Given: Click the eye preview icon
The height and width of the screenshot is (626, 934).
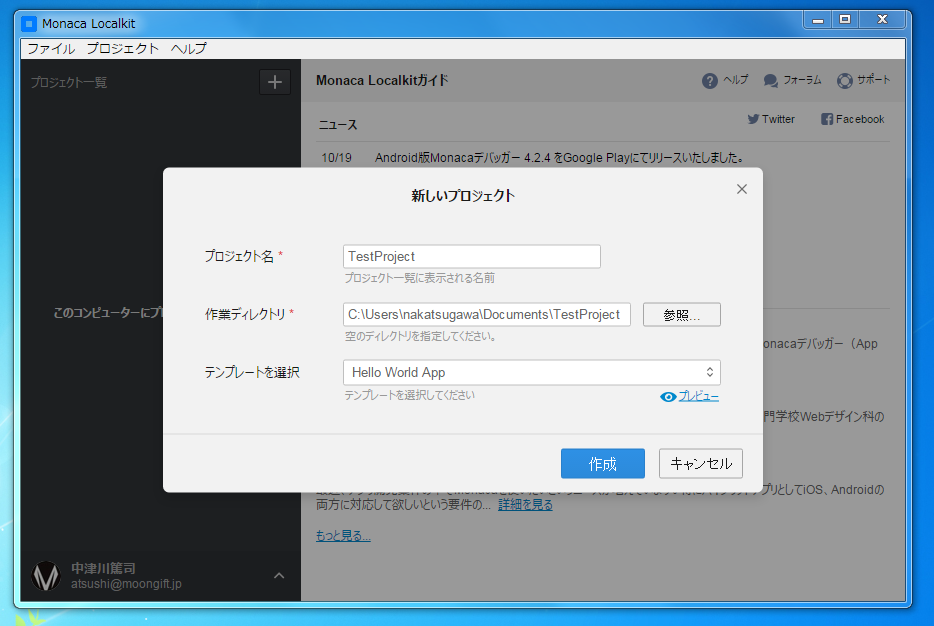Looking at the screenshot, I should 669,397.
